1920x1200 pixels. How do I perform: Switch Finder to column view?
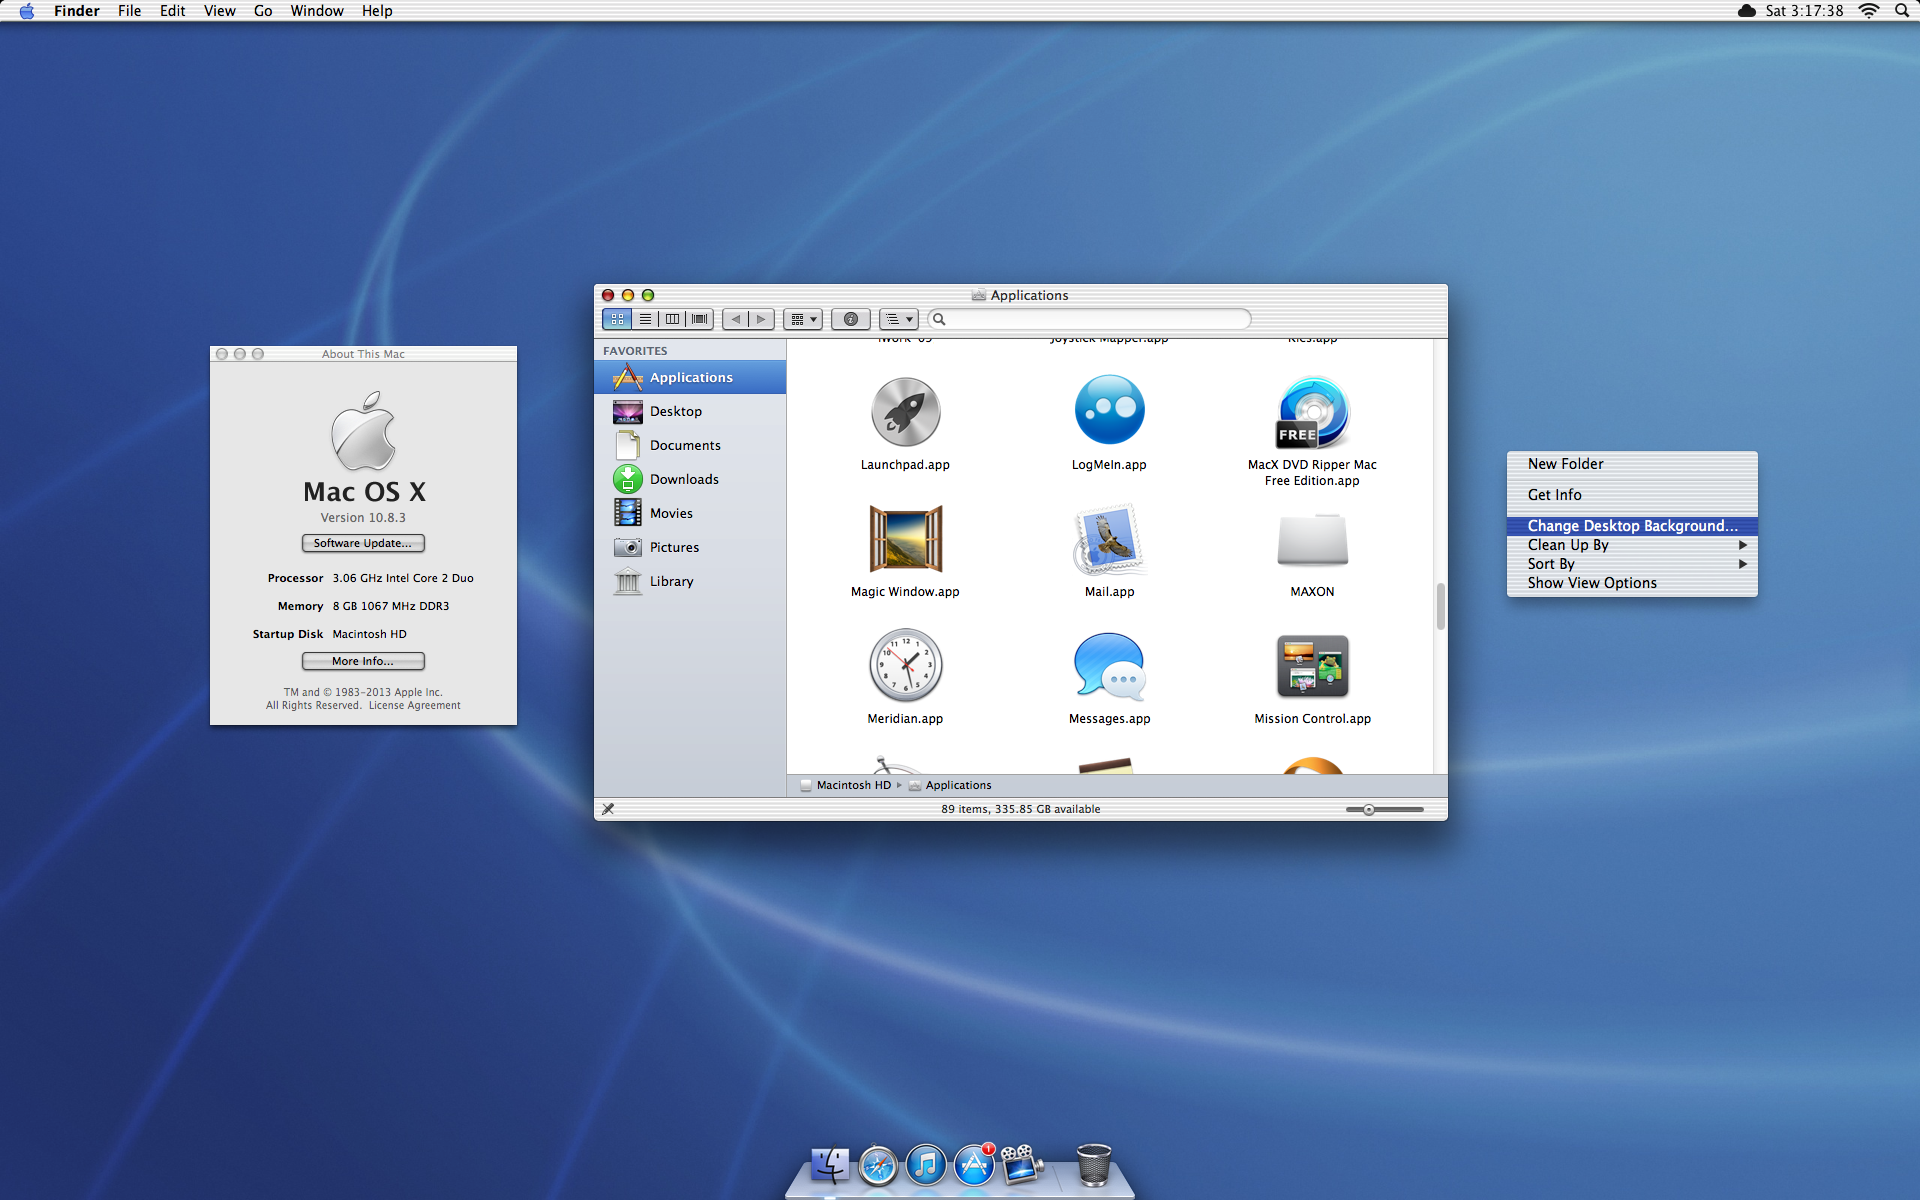672,319
